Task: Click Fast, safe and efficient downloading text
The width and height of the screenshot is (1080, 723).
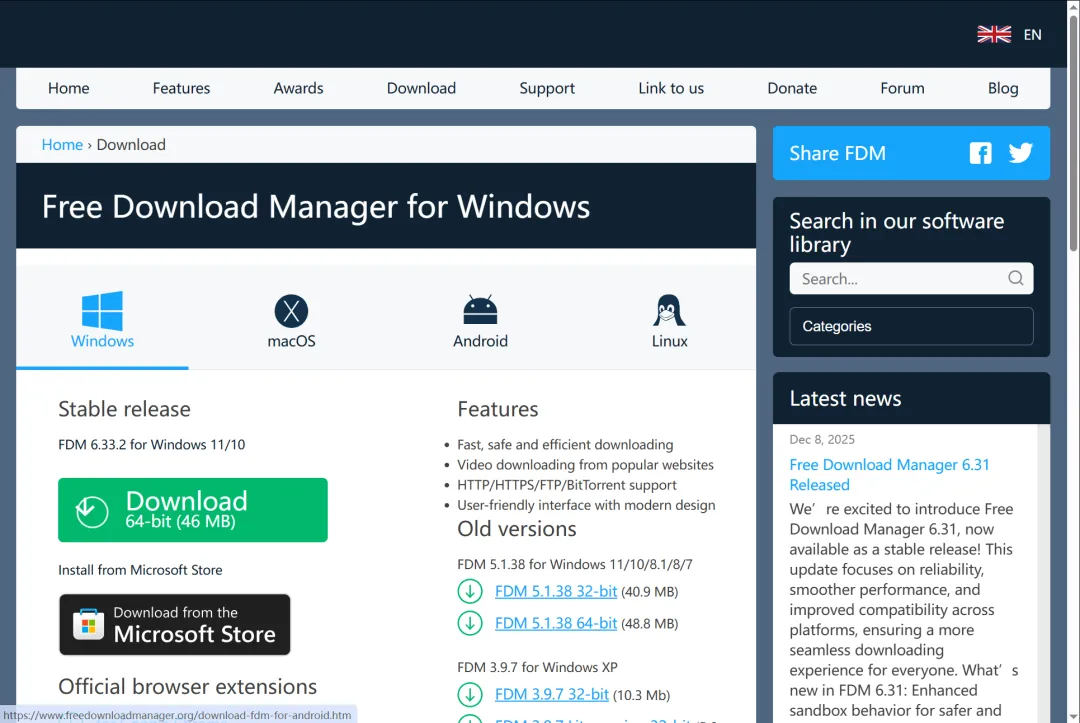Action: [565, 445]
